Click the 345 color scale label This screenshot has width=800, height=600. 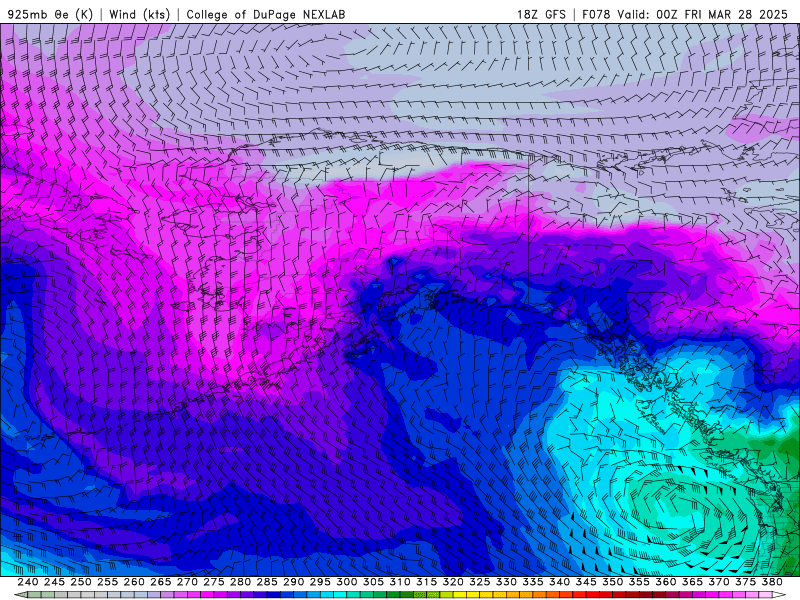pos(586,582)
